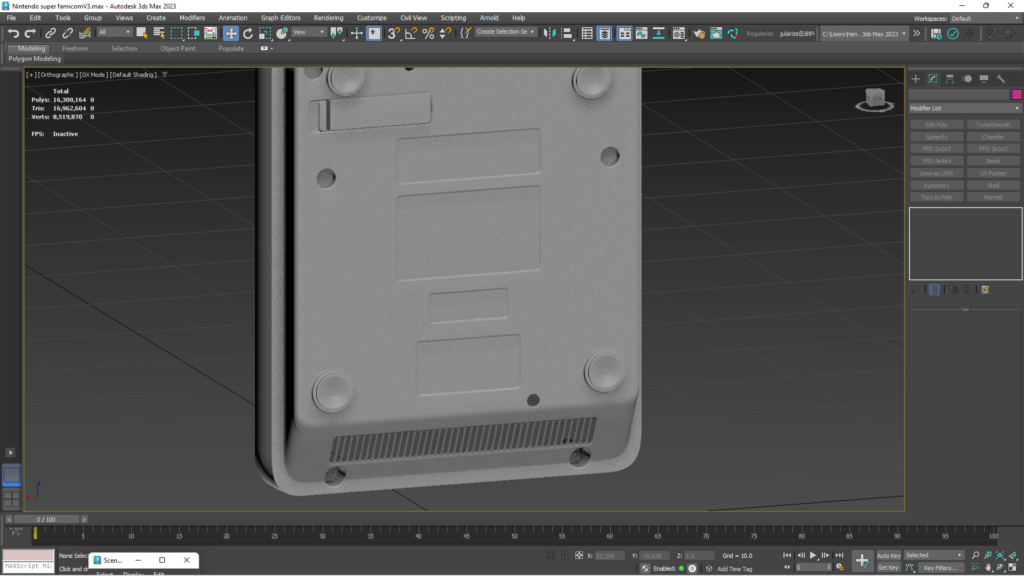Click the Edit Poly modifier button
The image size is (1024, 576).
pos(936,125)
